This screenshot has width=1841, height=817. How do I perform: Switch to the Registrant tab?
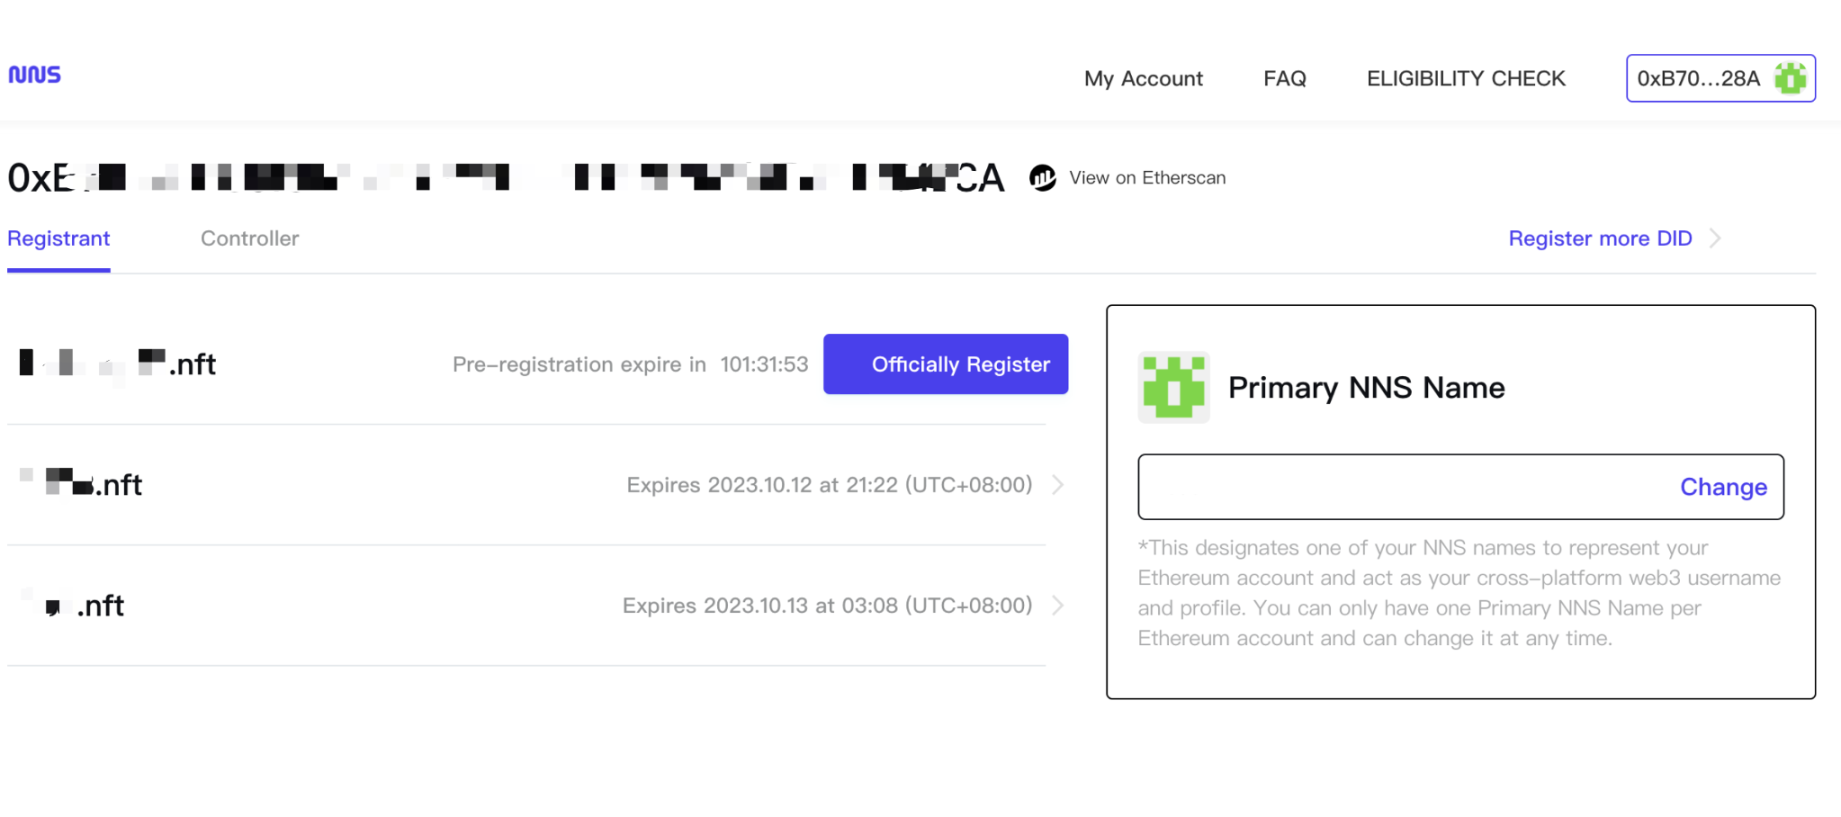point(59,239)
